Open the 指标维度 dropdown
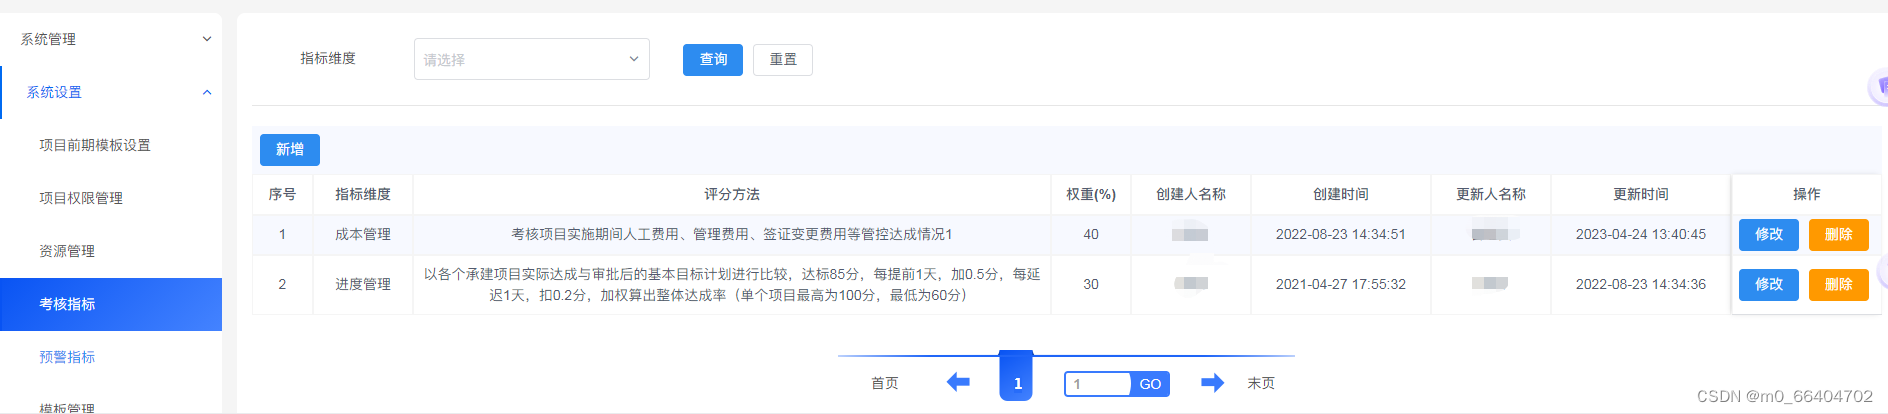Image resolution: width=1888 pixels, height=414 pixels. pos(532,59)
